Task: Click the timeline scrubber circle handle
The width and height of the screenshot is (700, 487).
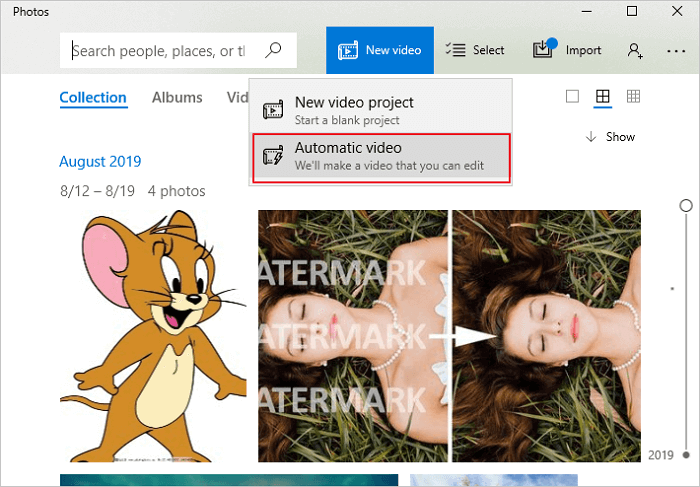Action: click(685, 205)
